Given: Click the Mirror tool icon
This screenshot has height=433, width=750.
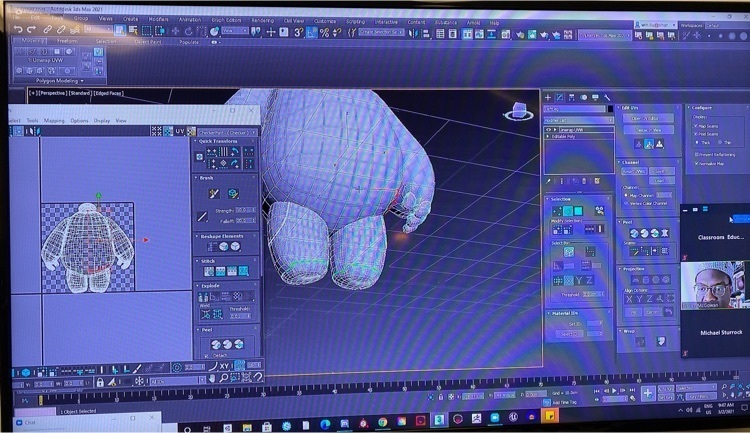Looking at the screenshot, I should [x=413, y=33].
